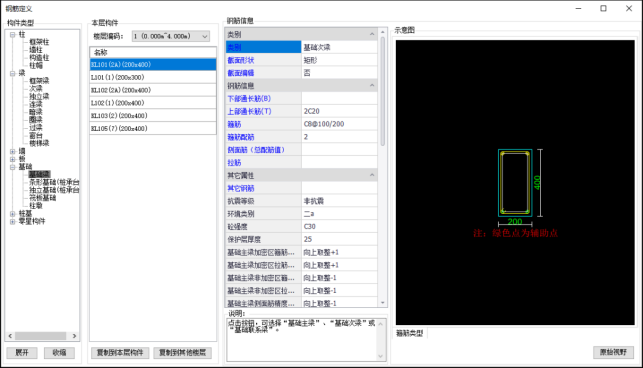Select 筏板基础 tree item

(42, 198)
